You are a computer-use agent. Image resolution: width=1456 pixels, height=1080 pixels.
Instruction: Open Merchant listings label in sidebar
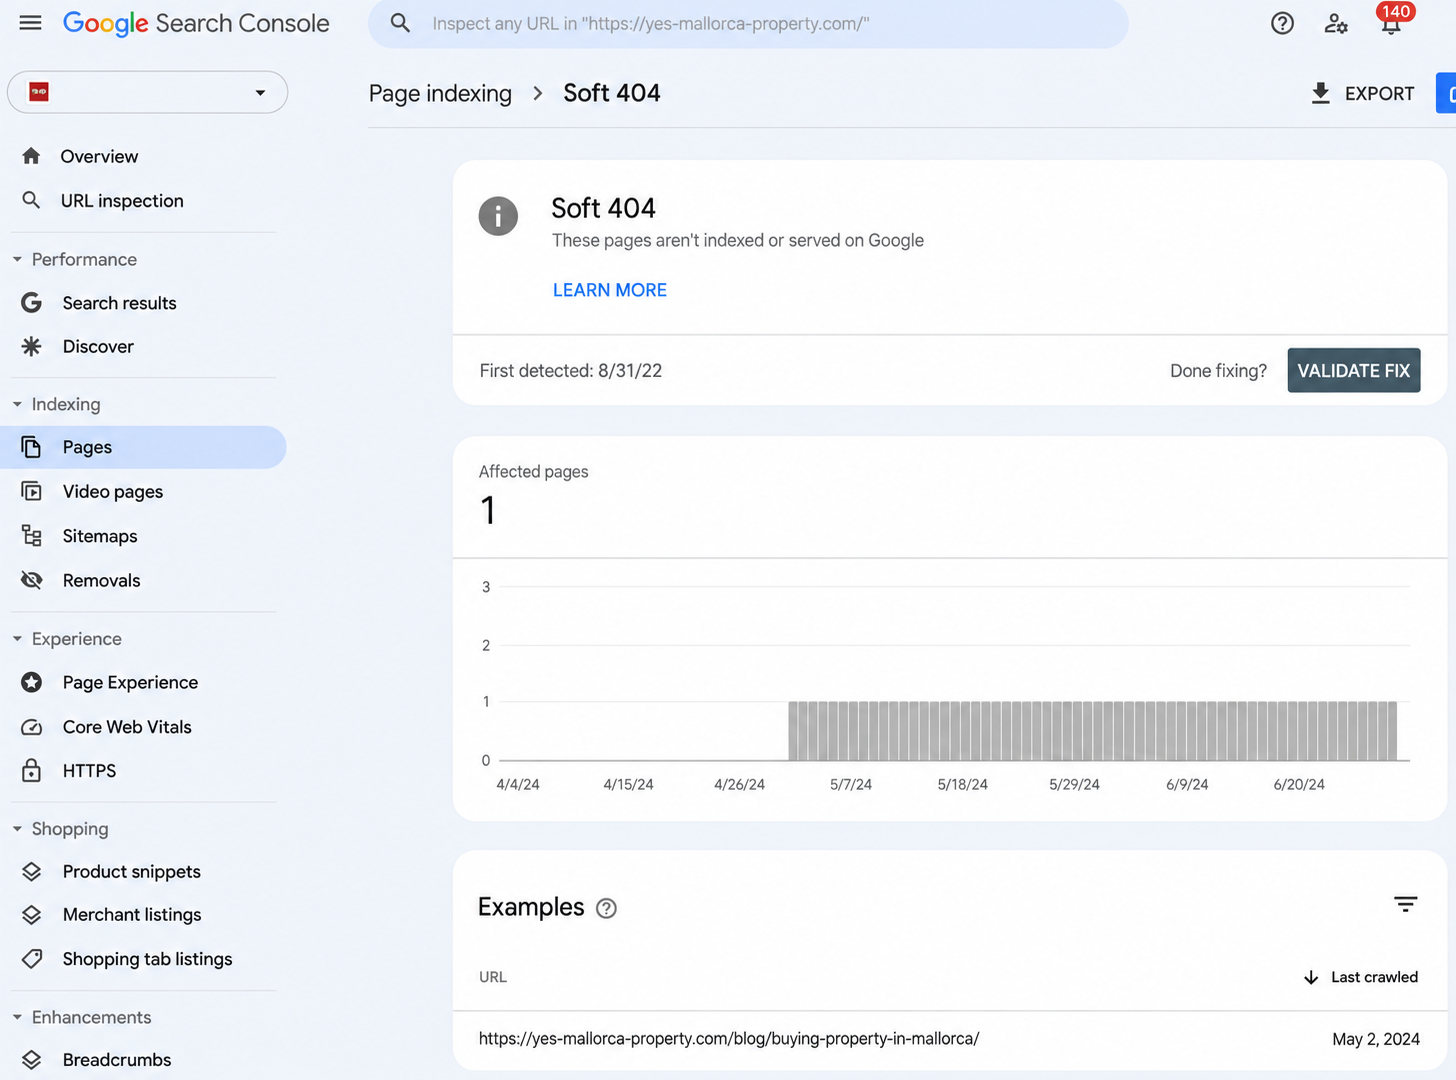pos(132,914)
